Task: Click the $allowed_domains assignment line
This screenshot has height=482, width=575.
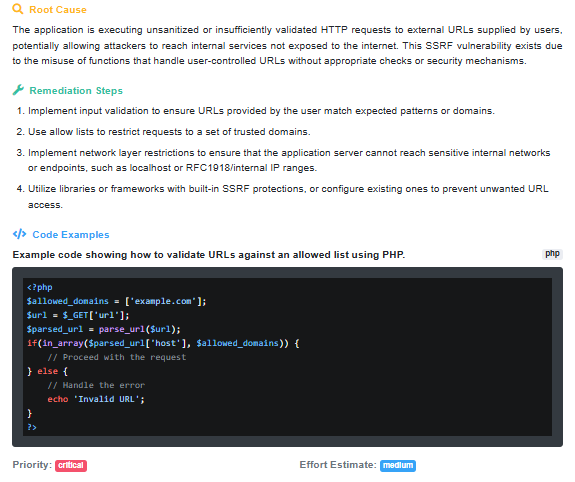Action: point(116,301)
